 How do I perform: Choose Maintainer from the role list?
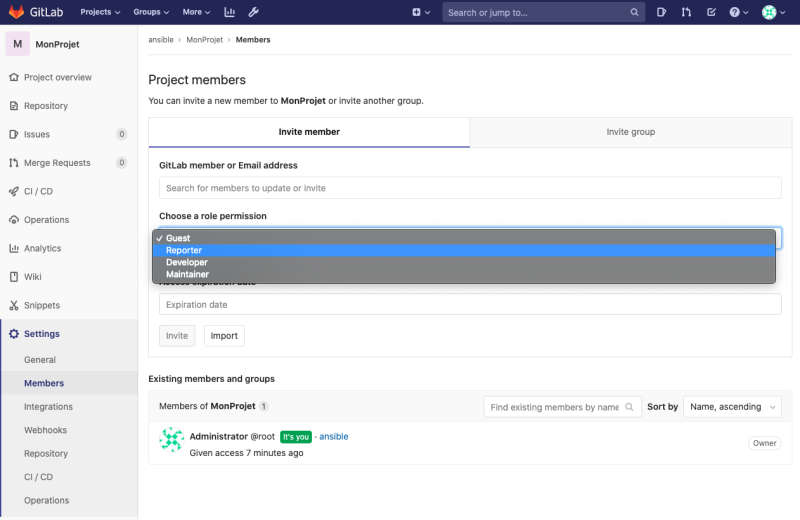click(187, 274)
